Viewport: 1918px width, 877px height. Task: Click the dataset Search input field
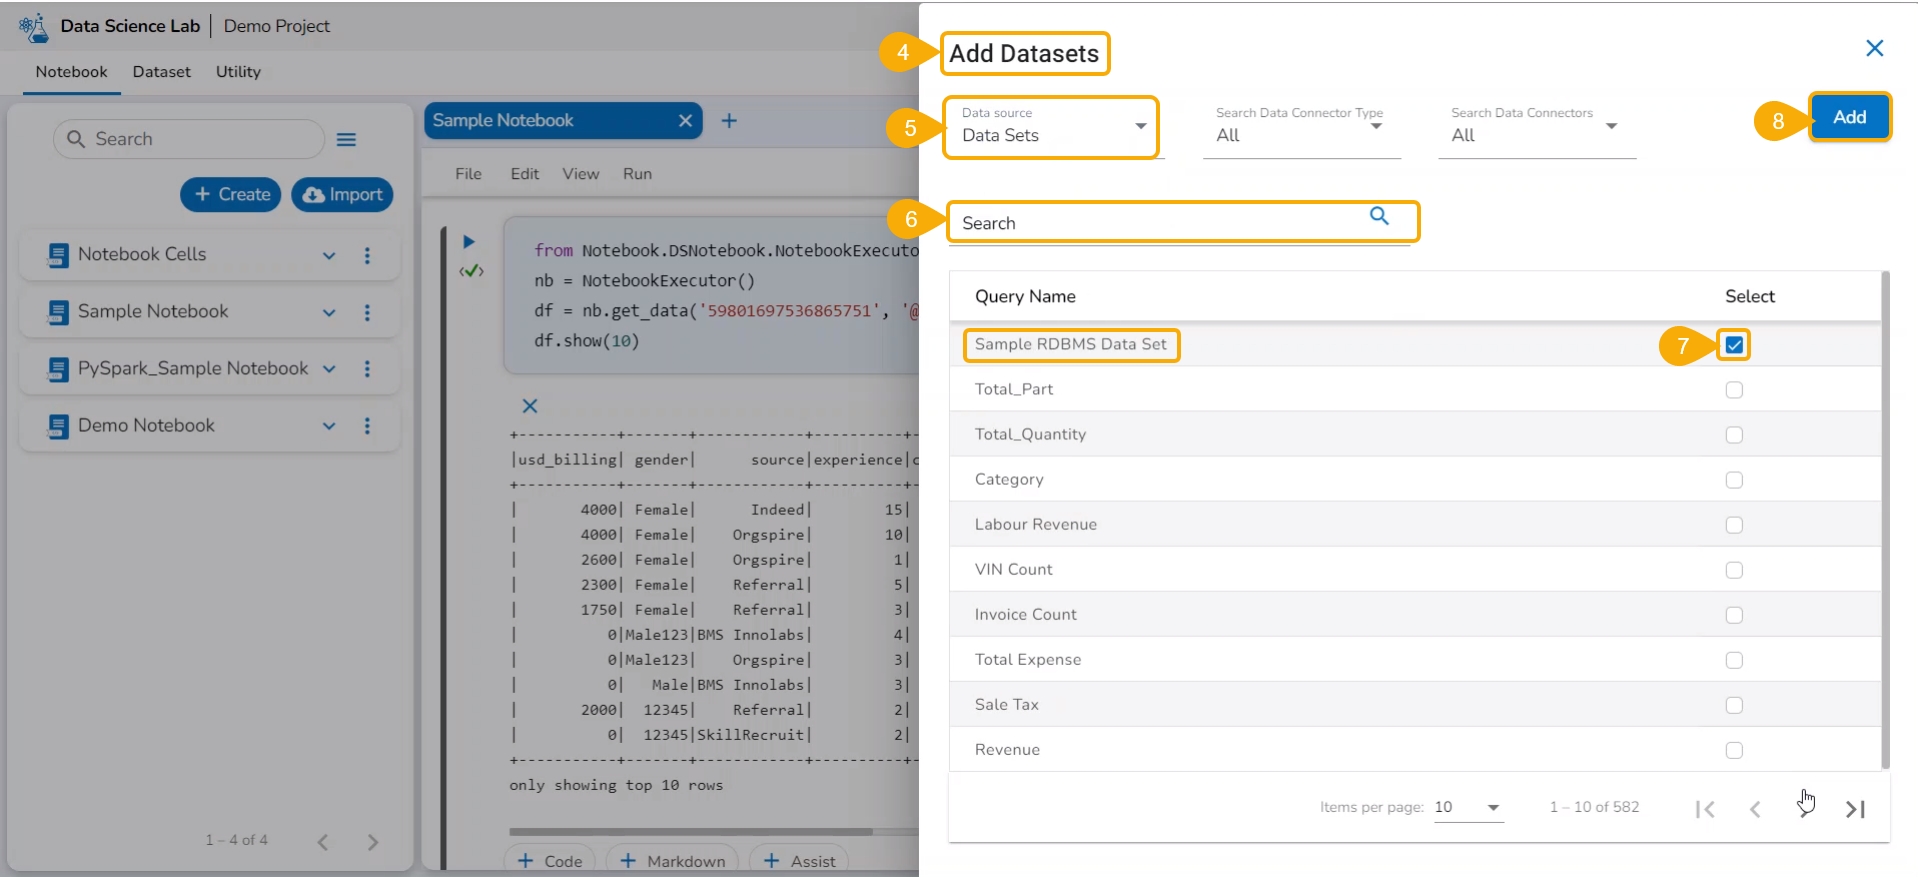coord(1160,223)
